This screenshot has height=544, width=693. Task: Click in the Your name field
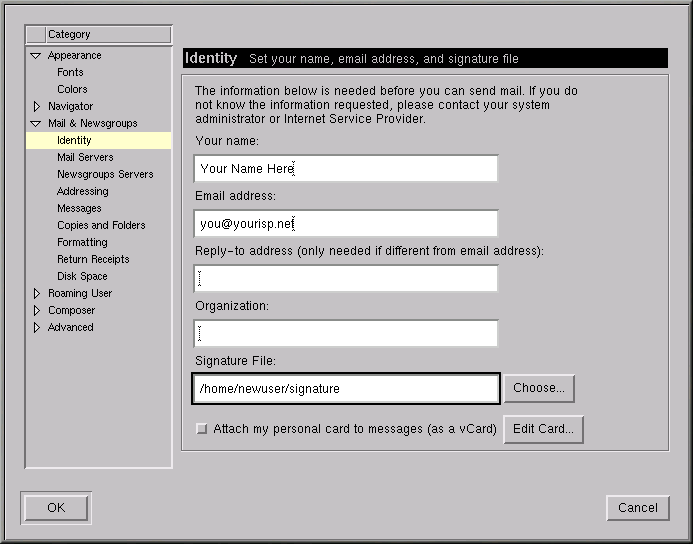[346, 169]
